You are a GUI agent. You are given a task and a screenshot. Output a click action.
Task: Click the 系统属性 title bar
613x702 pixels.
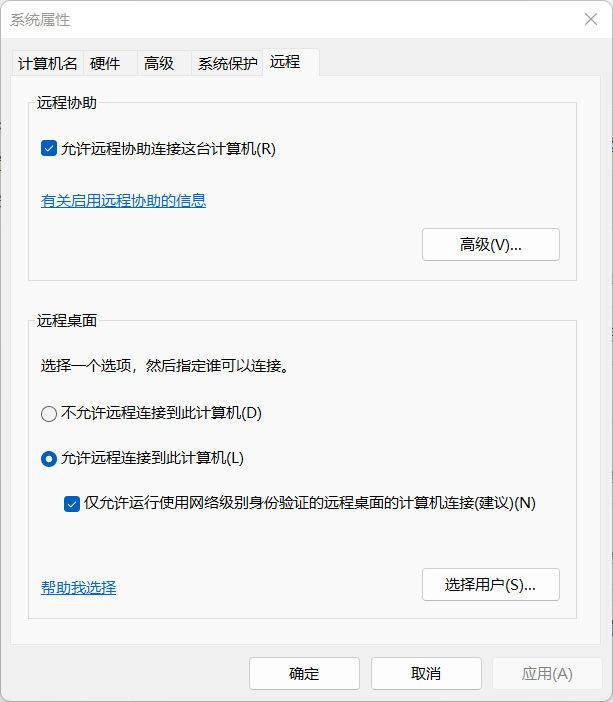point(300,19)
